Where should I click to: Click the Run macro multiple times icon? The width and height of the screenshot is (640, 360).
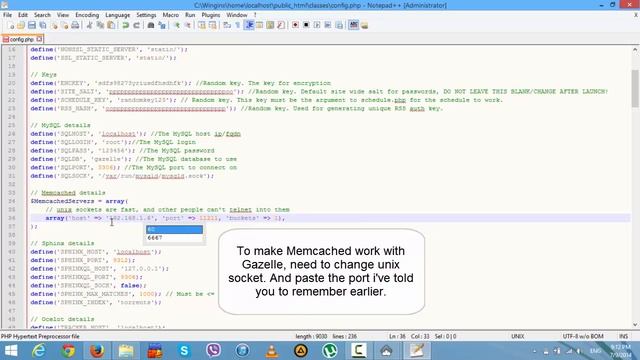pos(328,25)
